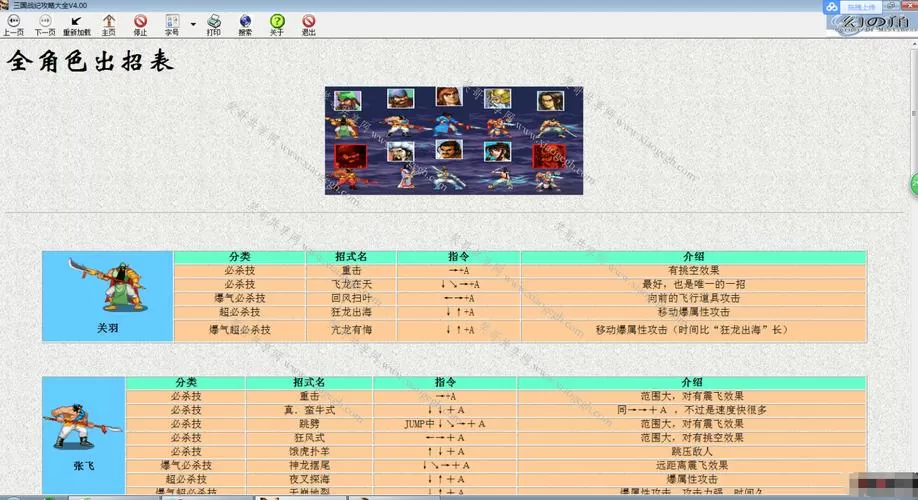The width and height of the screenshot is (918, 500).
Task: Click 指令 header in 张飞 table
Action: coord(444,382)
